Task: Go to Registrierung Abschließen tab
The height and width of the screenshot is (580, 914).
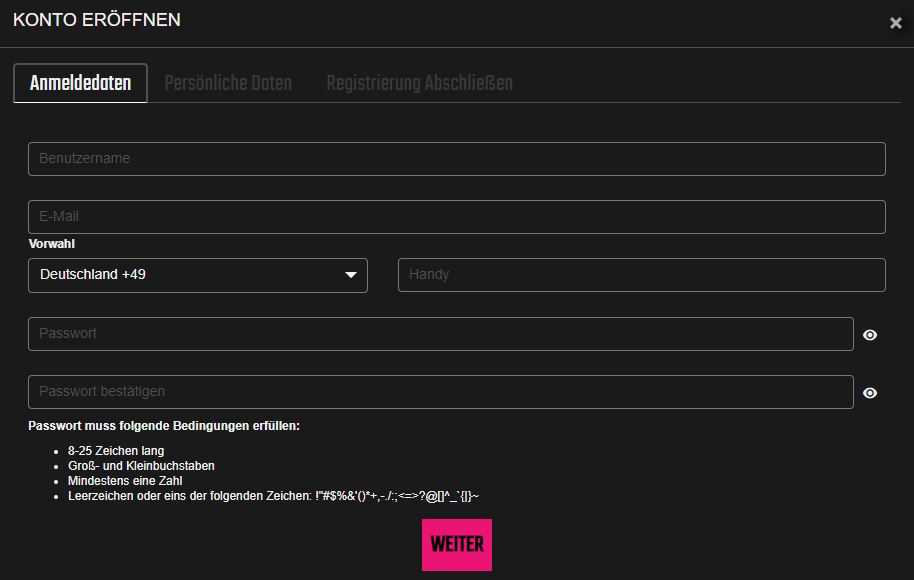Action: [x=419, y=83]
